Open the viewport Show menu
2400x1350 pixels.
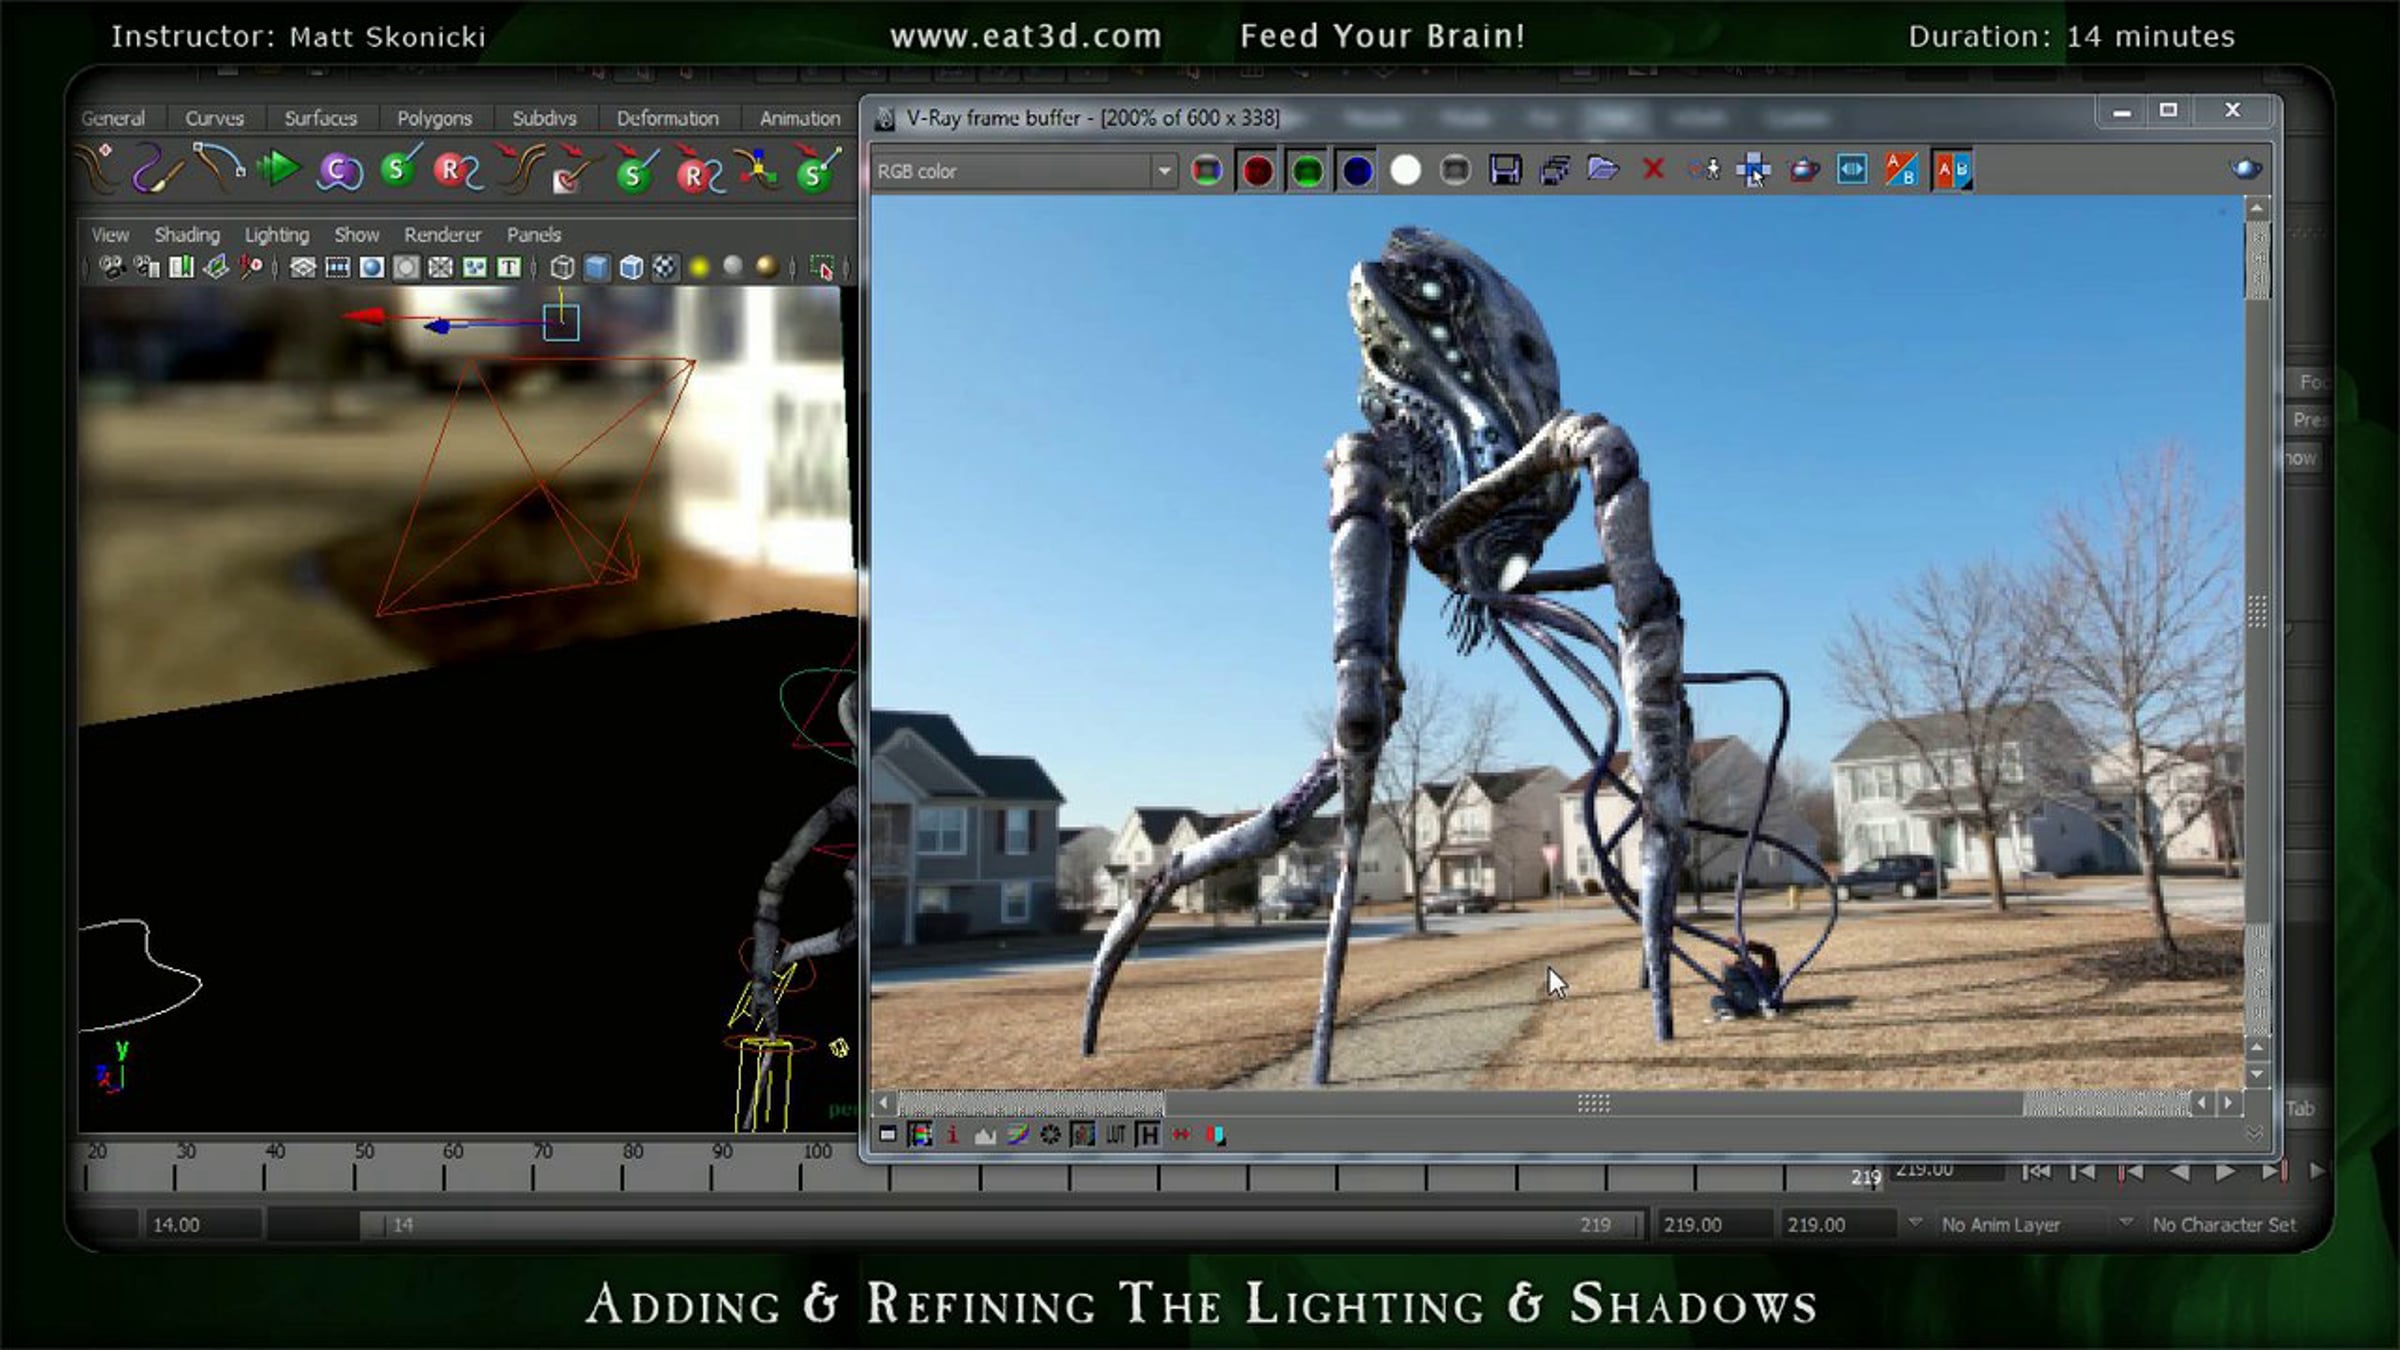pyautogui.click(x=357, y=235)
